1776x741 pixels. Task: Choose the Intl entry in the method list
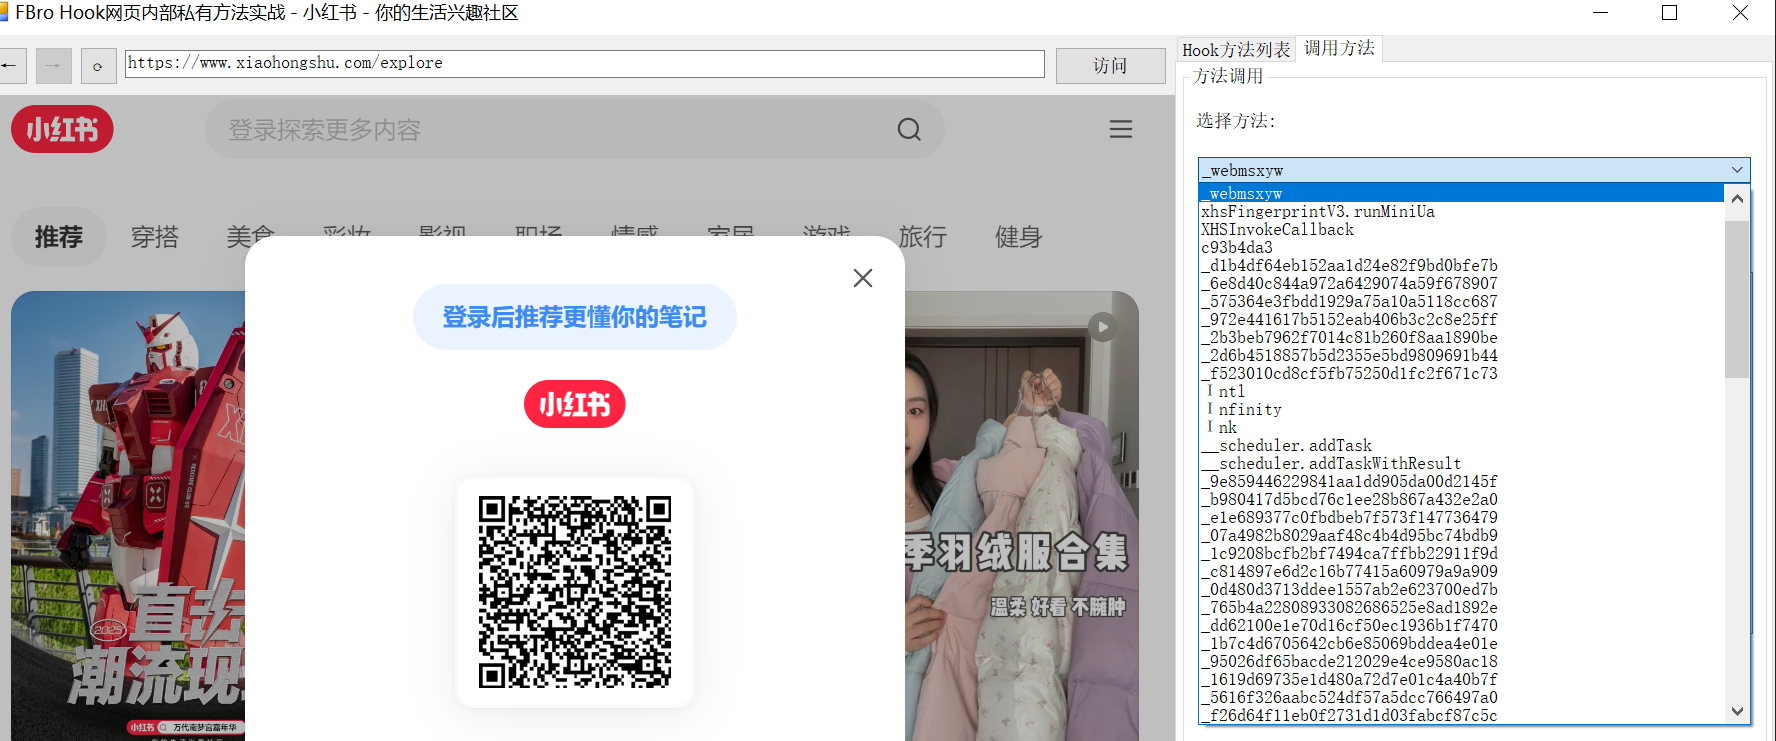[x=1462, y=391]
